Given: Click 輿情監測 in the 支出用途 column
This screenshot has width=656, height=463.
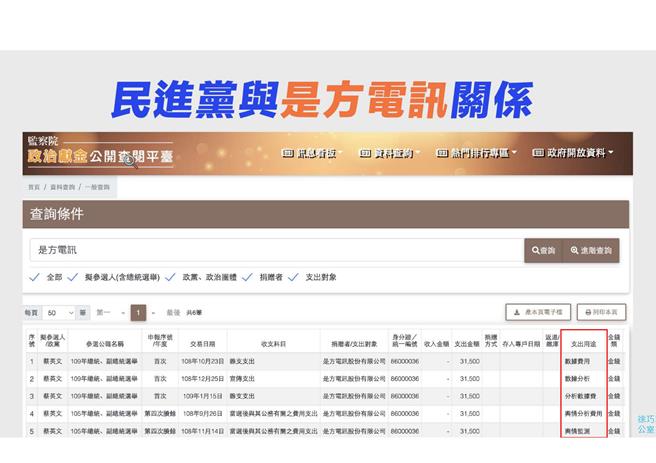Looking at the screenshot, I should point(577,431).
